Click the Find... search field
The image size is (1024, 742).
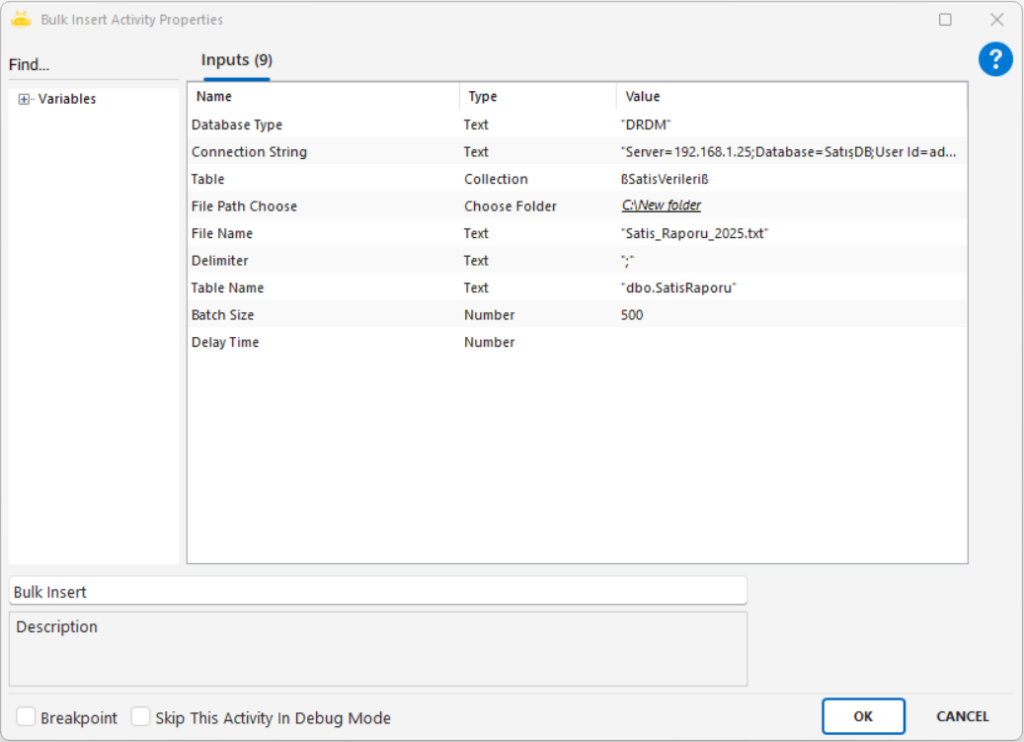coord(92,65)
